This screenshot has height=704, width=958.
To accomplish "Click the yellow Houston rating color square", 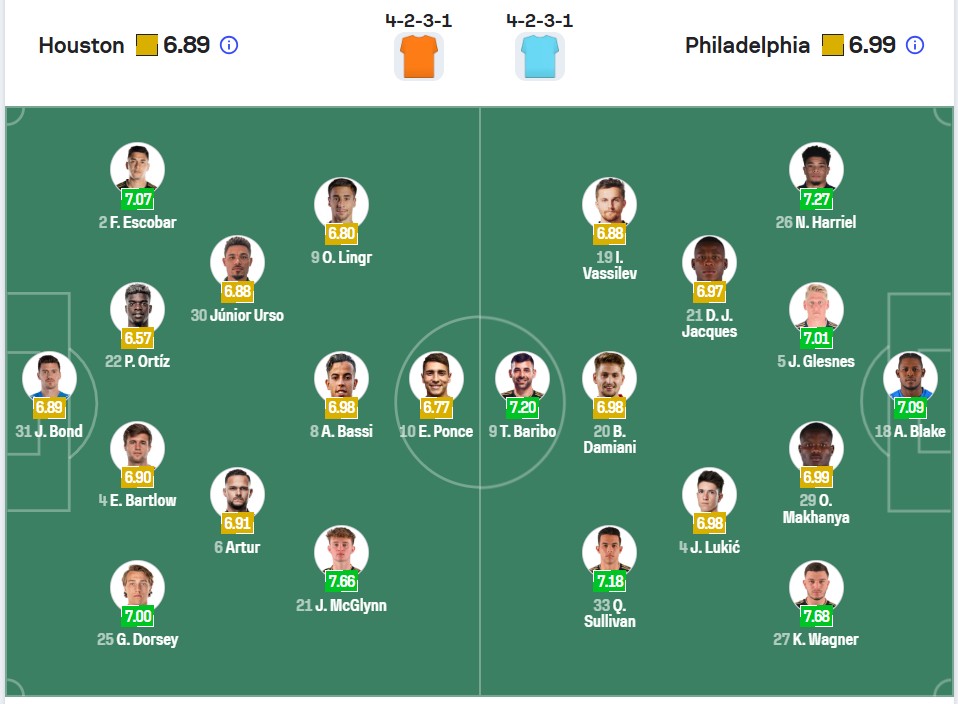I will (x=147, y=45).
